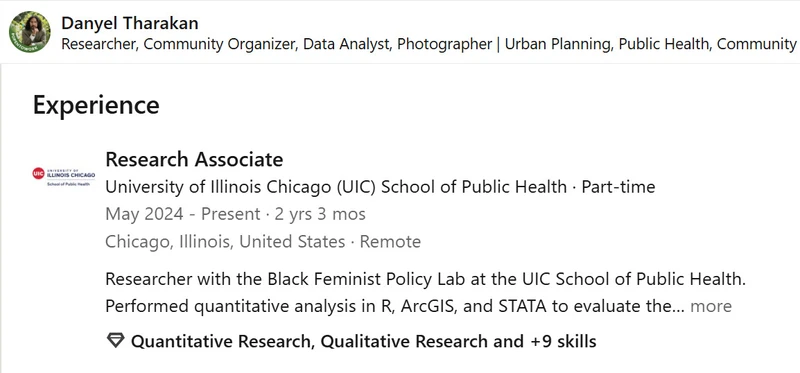Screen dimensions: 800x373
Task: Select the May 2024 start date text
Action: click(144, 214)
